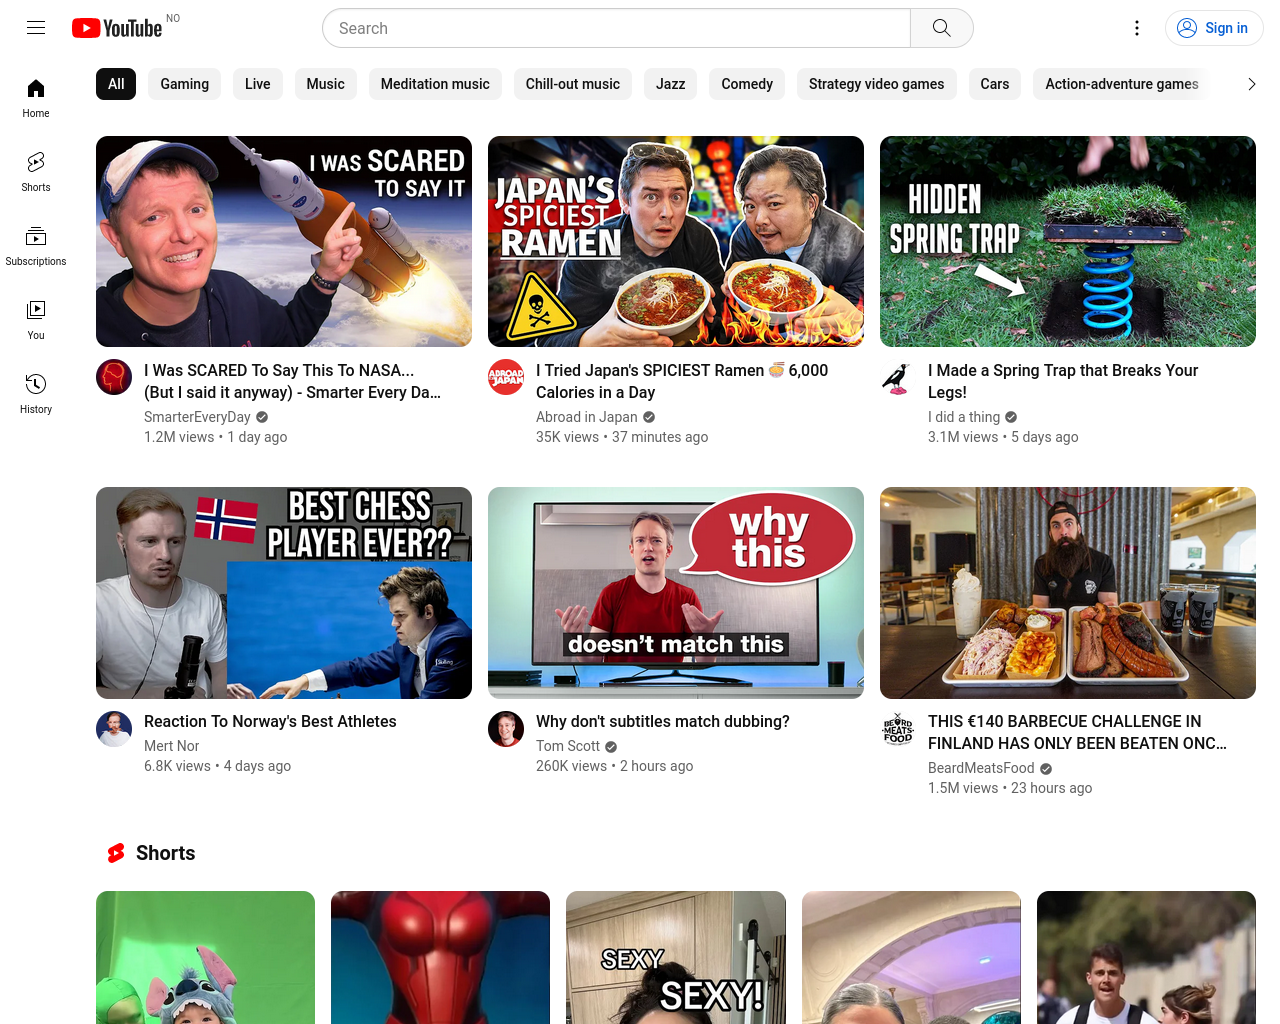Open the Short with outdoor couple
Screen dimensions: 1280x1024
click(x=1146, y=957)
